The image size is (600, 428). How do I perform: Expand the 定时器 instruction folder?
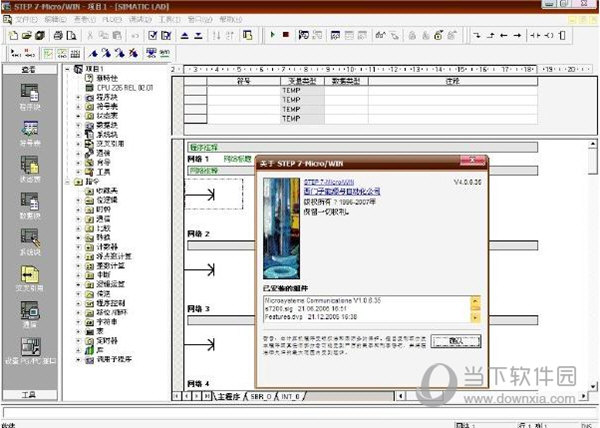tap(78, 341)
